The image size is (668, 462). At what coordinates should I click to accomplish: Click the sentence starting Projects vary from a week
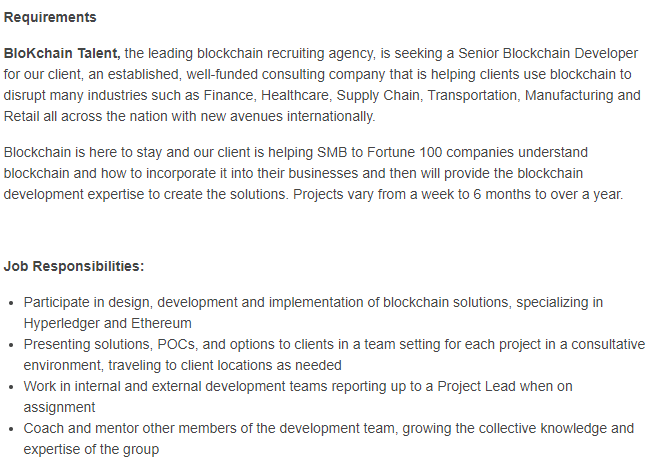tap(458, 194)
